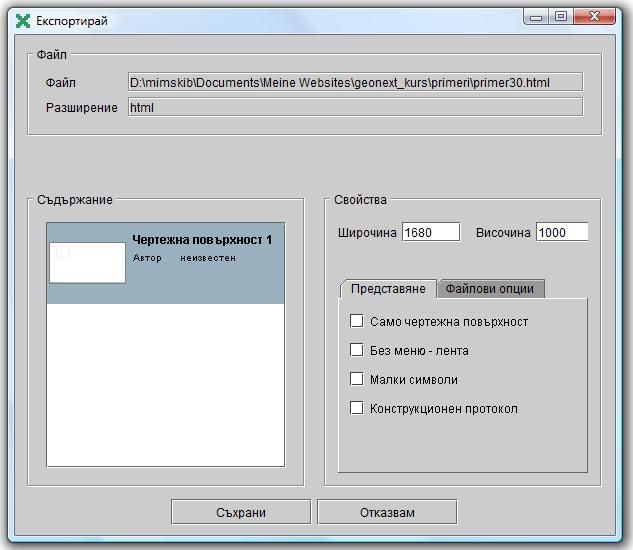Click the неизвестен author value
The height and width of the screenshot is (550, 633).
pos(208,258)
